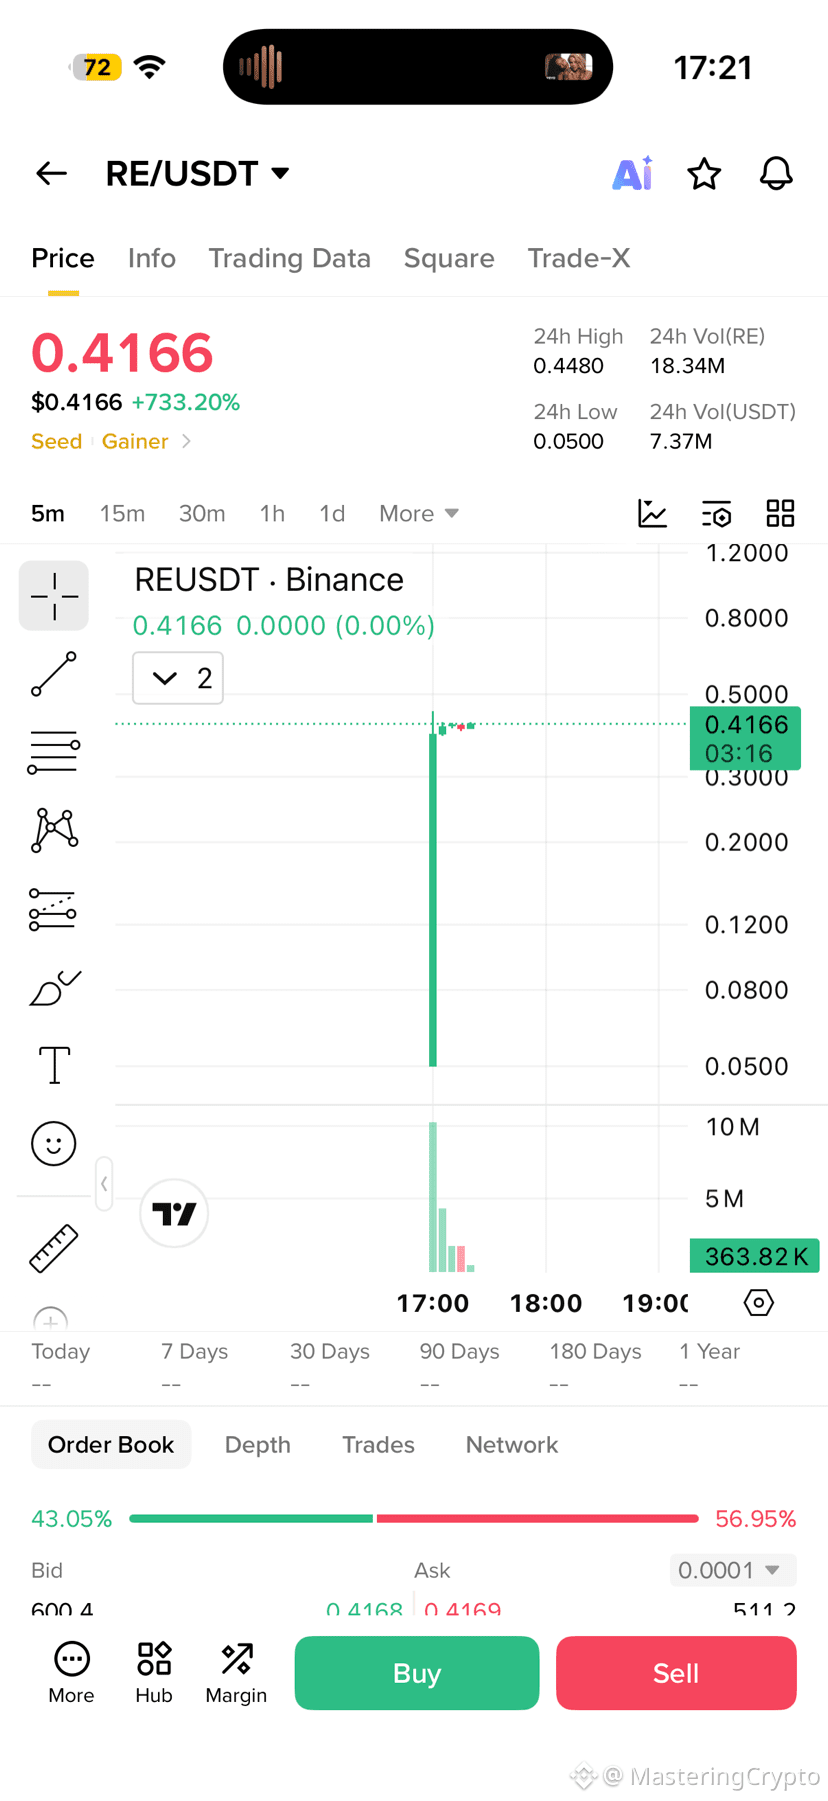Image resolution: width=828 pixels, height=1801 pixels.
Task: Click the 24h Vol(RE) value 18.34M
Action: click(x=687, y=366)
